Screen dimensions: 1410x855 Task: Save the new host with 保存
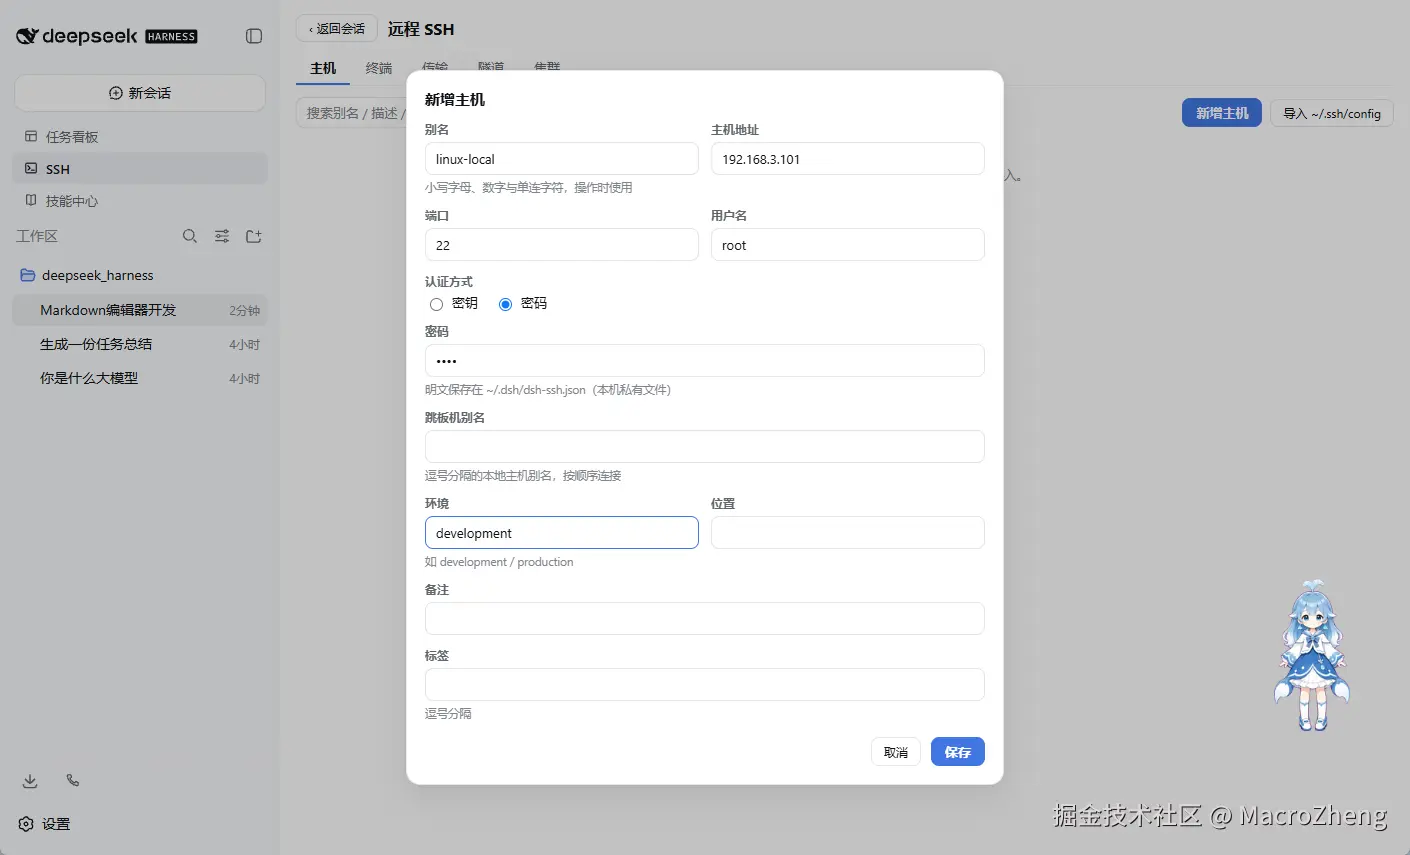pos(958,752)
